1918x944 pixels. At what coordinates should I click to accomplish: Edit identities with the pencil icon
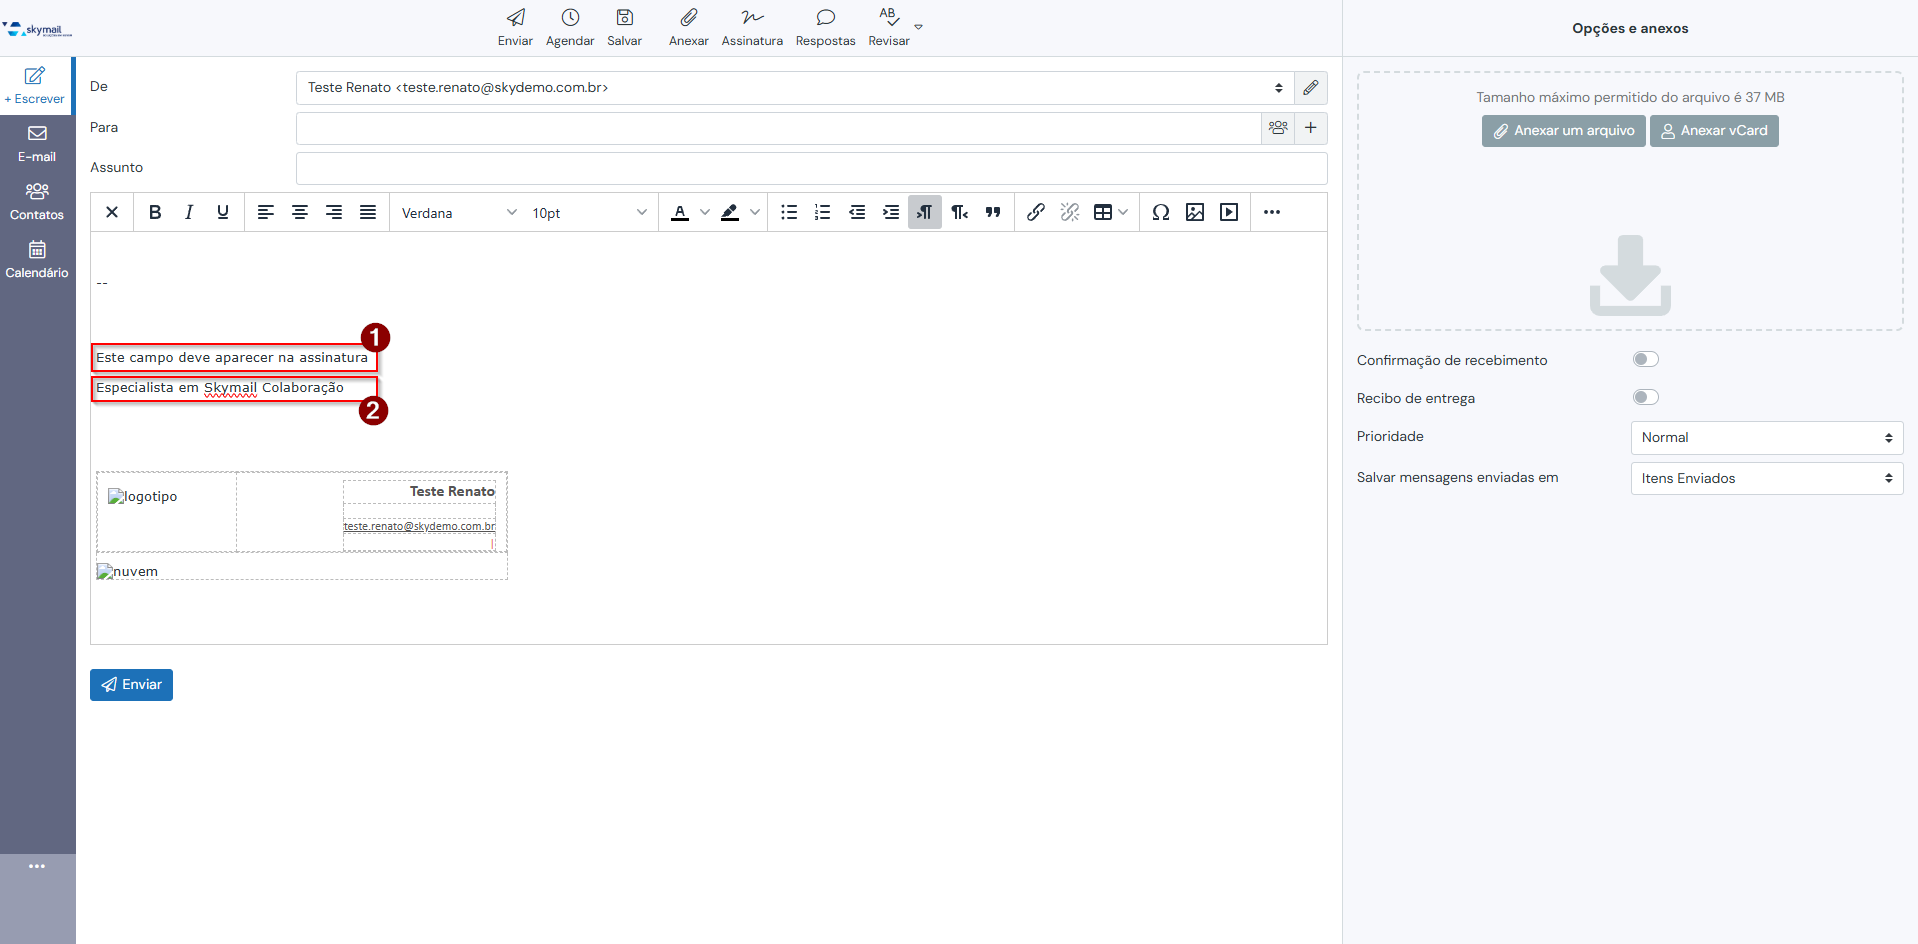point(1310,88)
